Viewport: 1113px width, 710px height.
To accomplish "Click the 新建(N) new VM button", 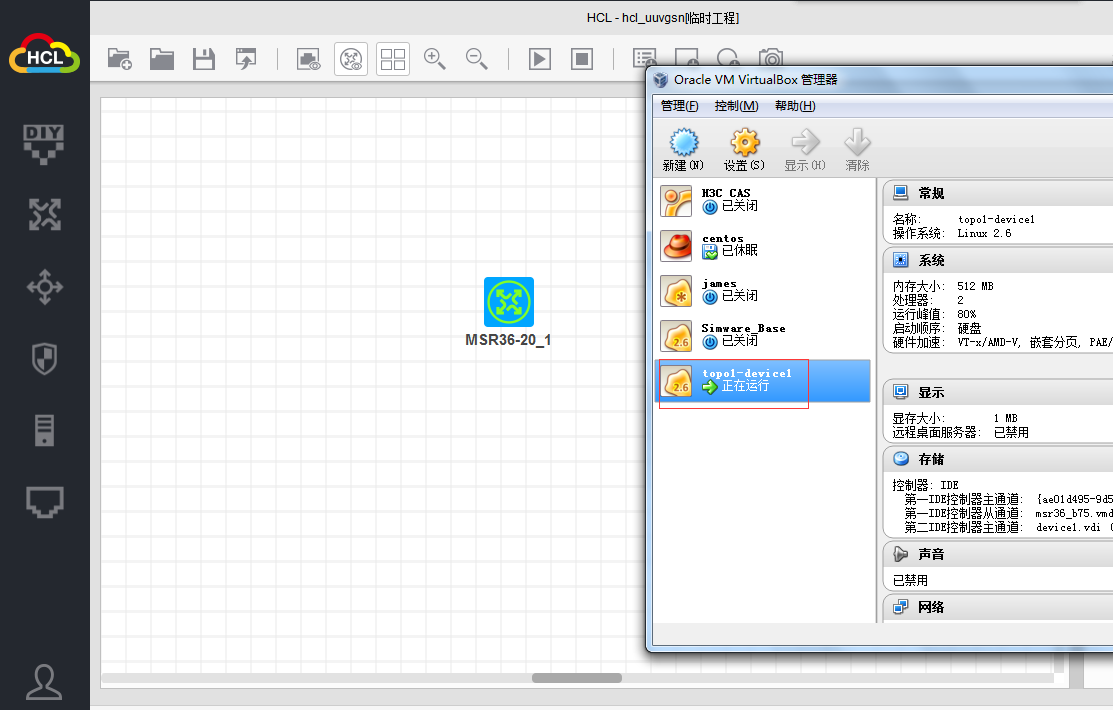I will (x=684, y=150).
